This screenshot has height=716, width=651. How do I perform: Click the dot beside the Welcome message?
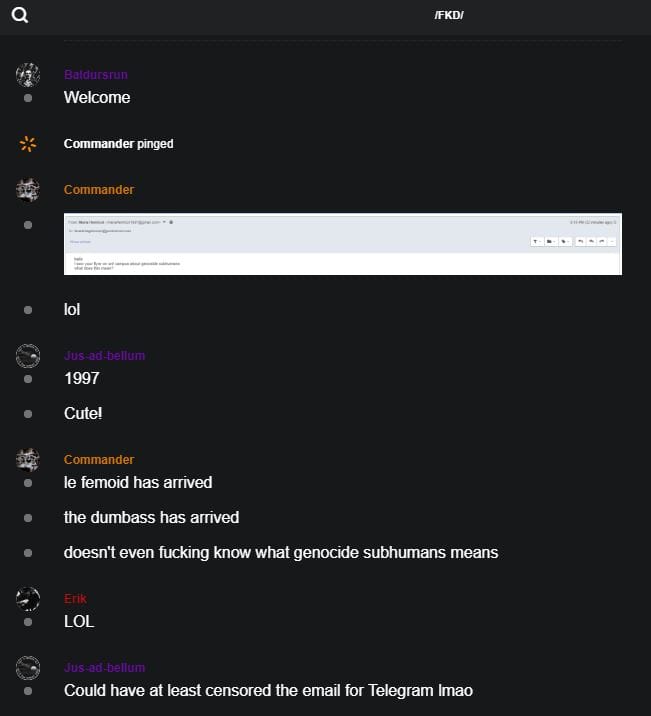[x=28, y=98]
